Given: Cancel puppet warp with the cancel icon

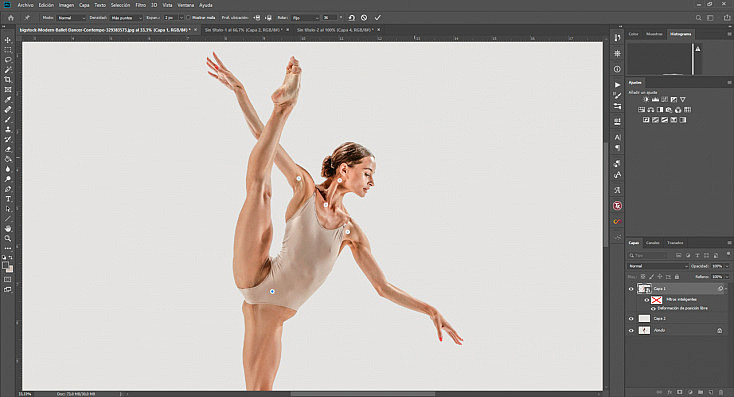Looking at the screenshot, I should (x=364, y=18).
